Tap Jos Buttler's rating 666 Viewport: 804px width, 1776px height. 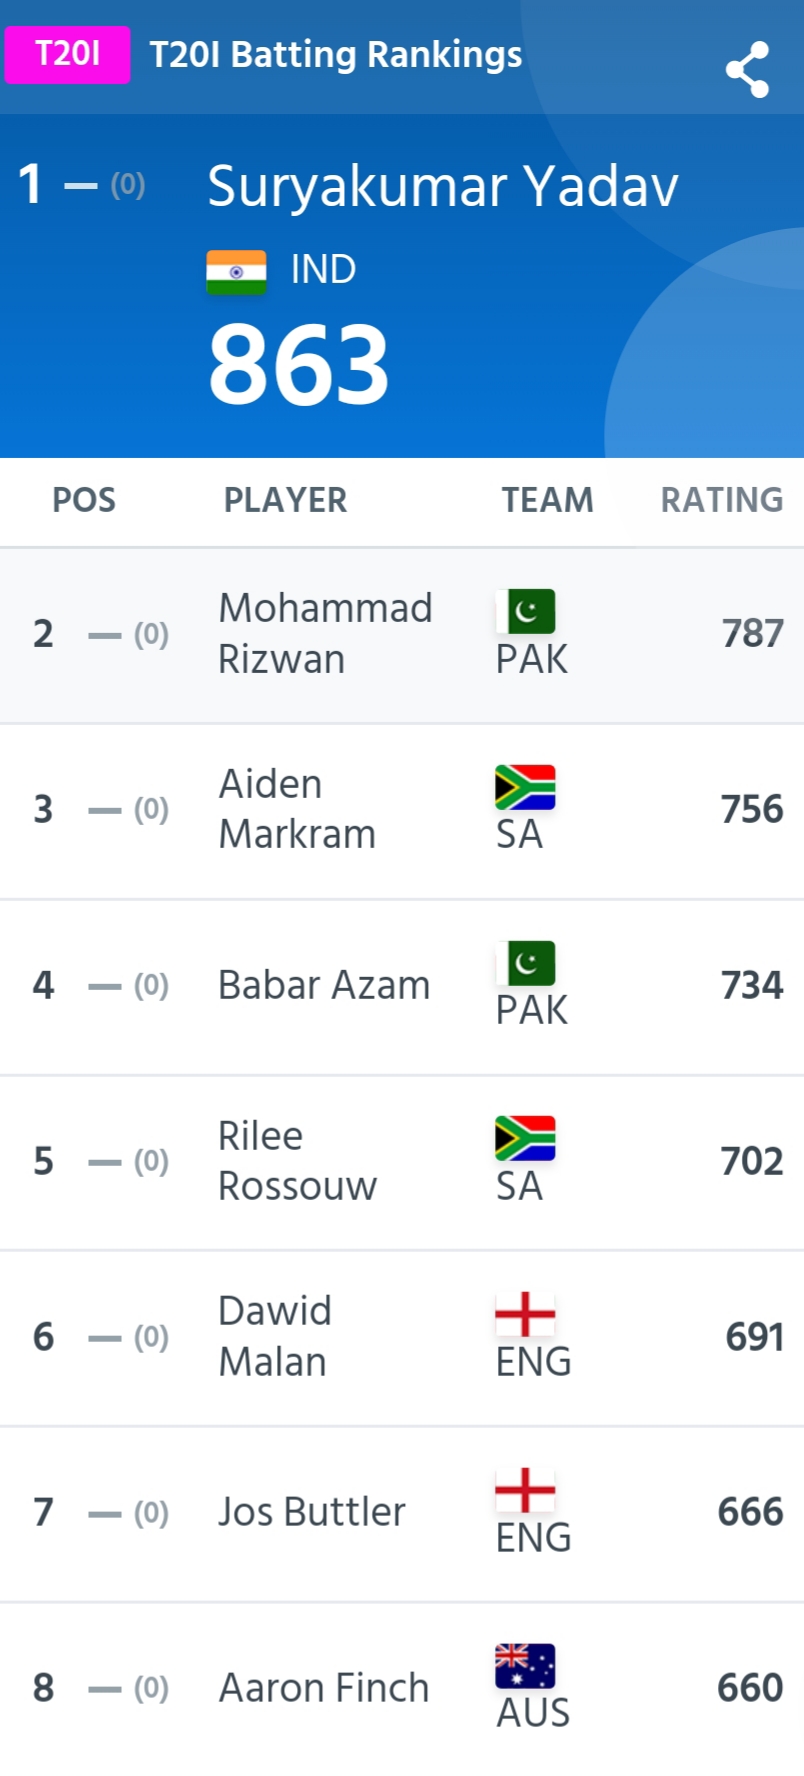tap(751, 1512)
